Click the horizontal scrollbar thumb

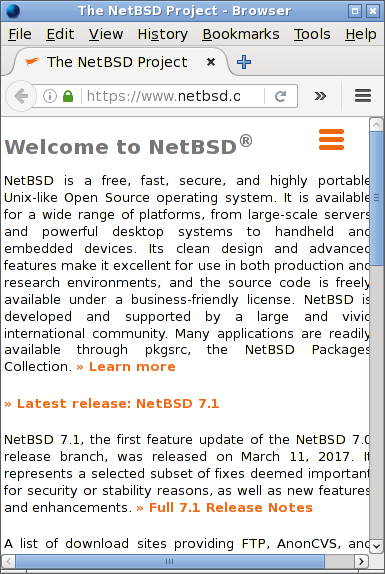click(169, 561)
